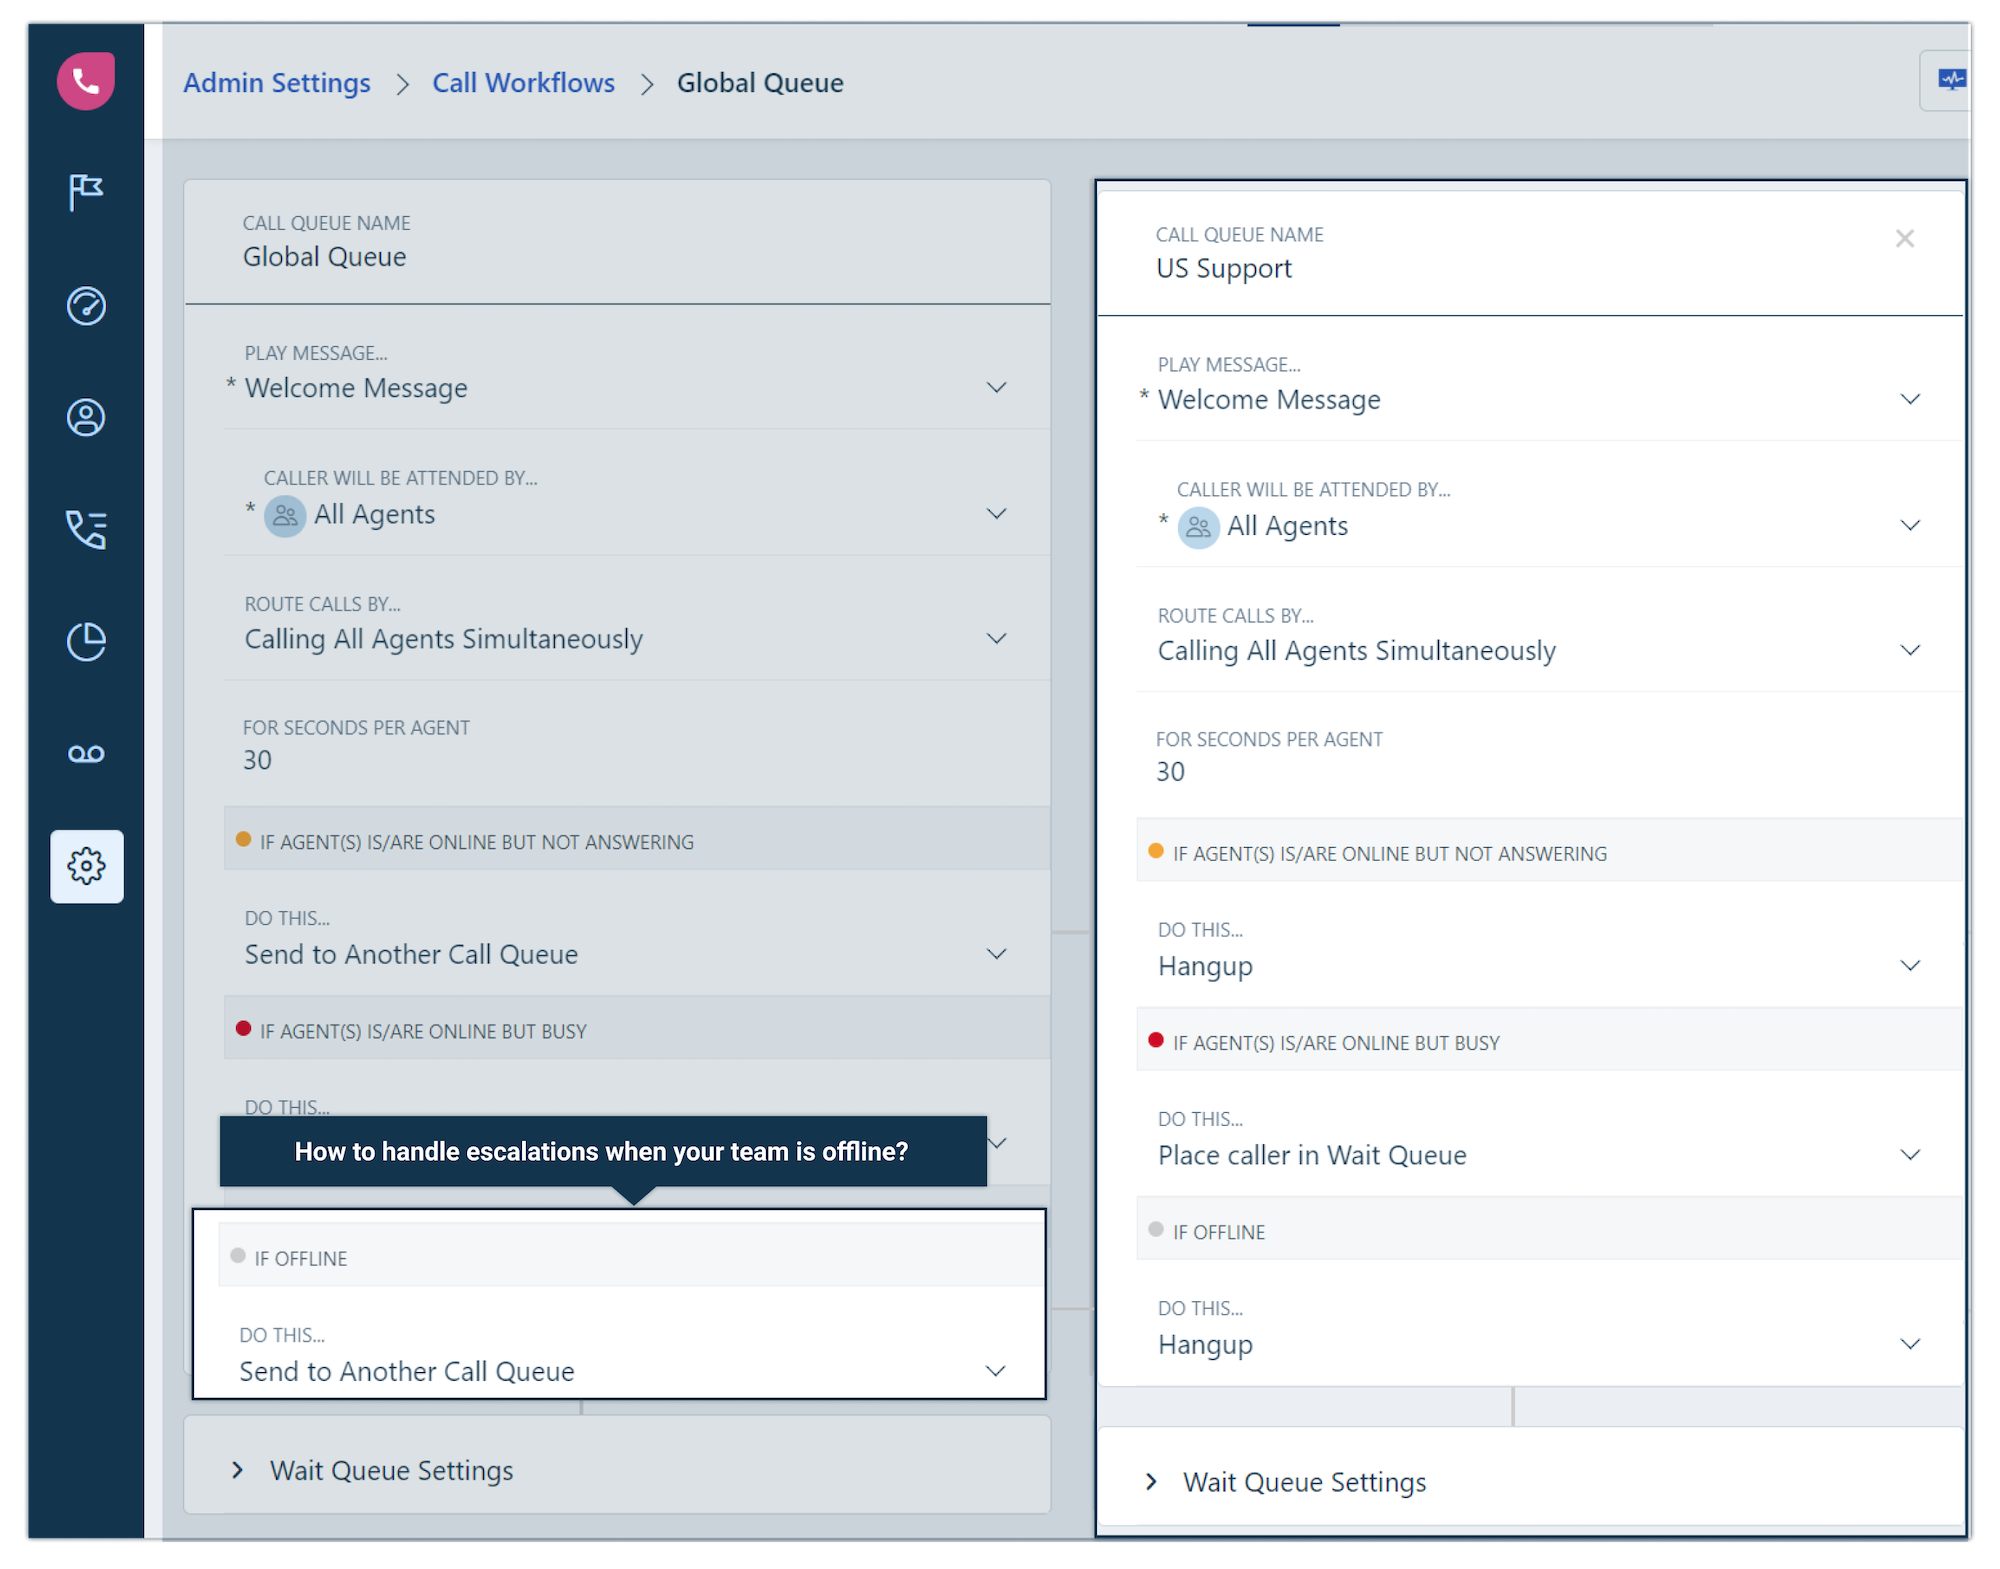Image resolution: width=2000 pixels, height=1569 pixels.
Task: Click the Global Queue name field
Action: click(x=618, y=244)
